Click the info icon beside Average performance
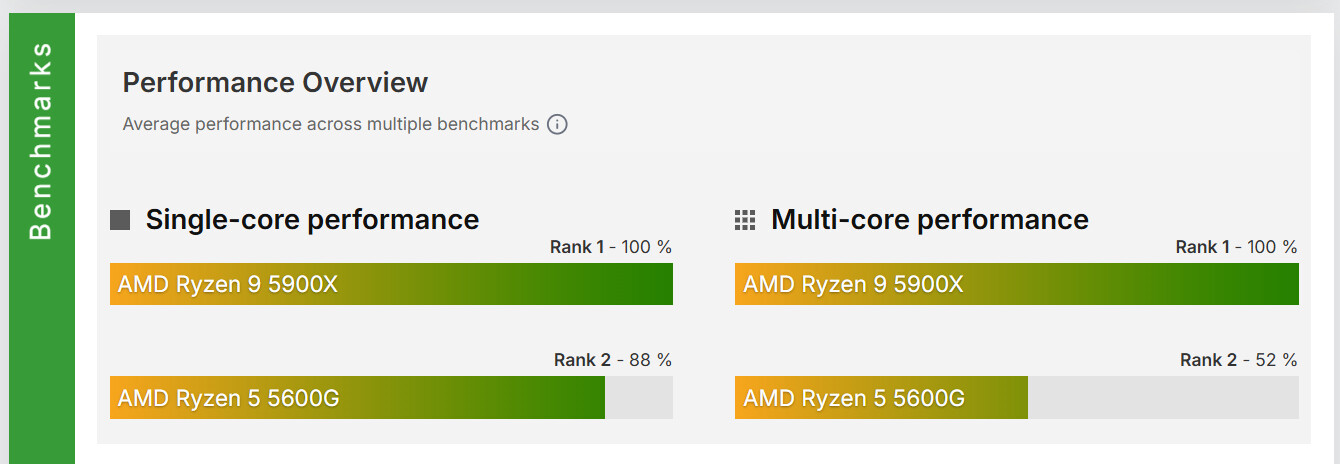This screenshot has width=1340, height=464. coord(557,125)
